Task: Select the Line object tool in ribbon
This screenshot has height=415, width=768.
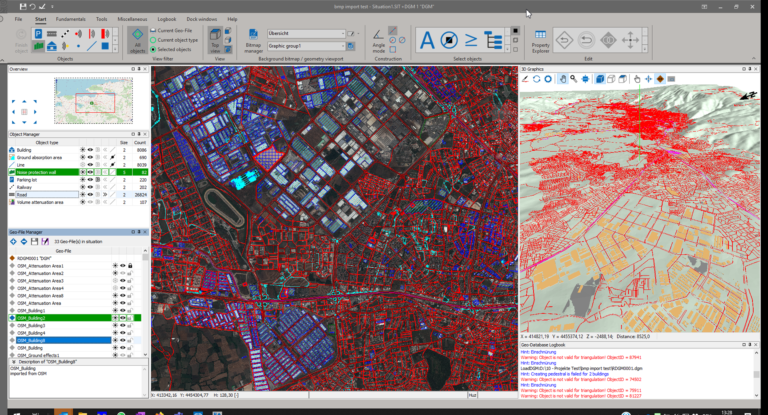Action: coord(92,46)
